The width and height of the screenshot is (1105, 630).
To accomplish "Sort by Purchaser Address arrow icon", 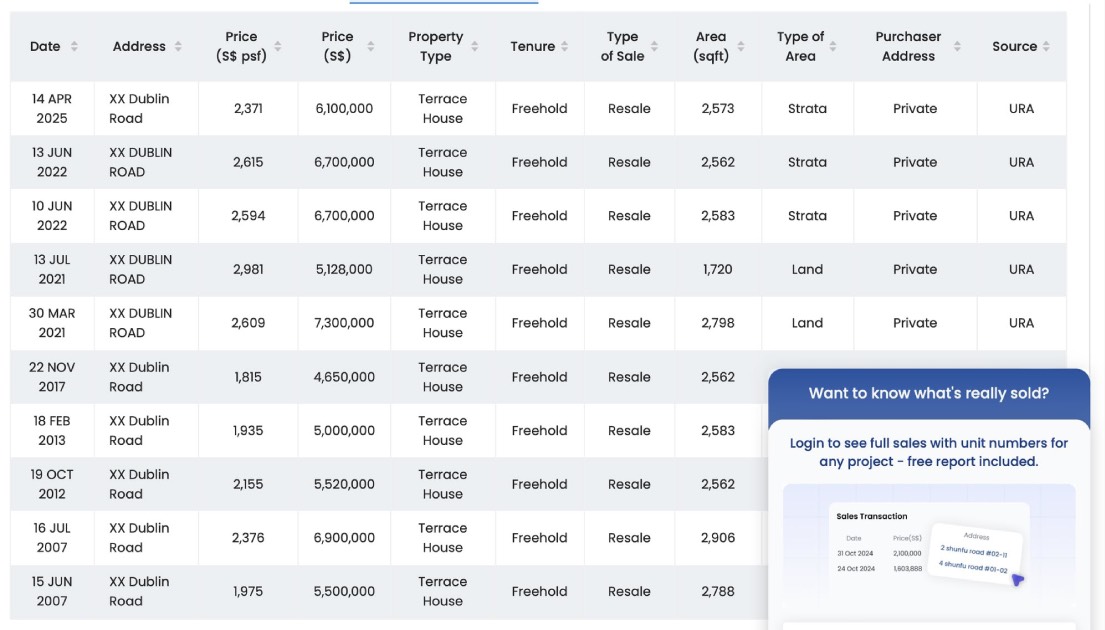I will point(957,47).
